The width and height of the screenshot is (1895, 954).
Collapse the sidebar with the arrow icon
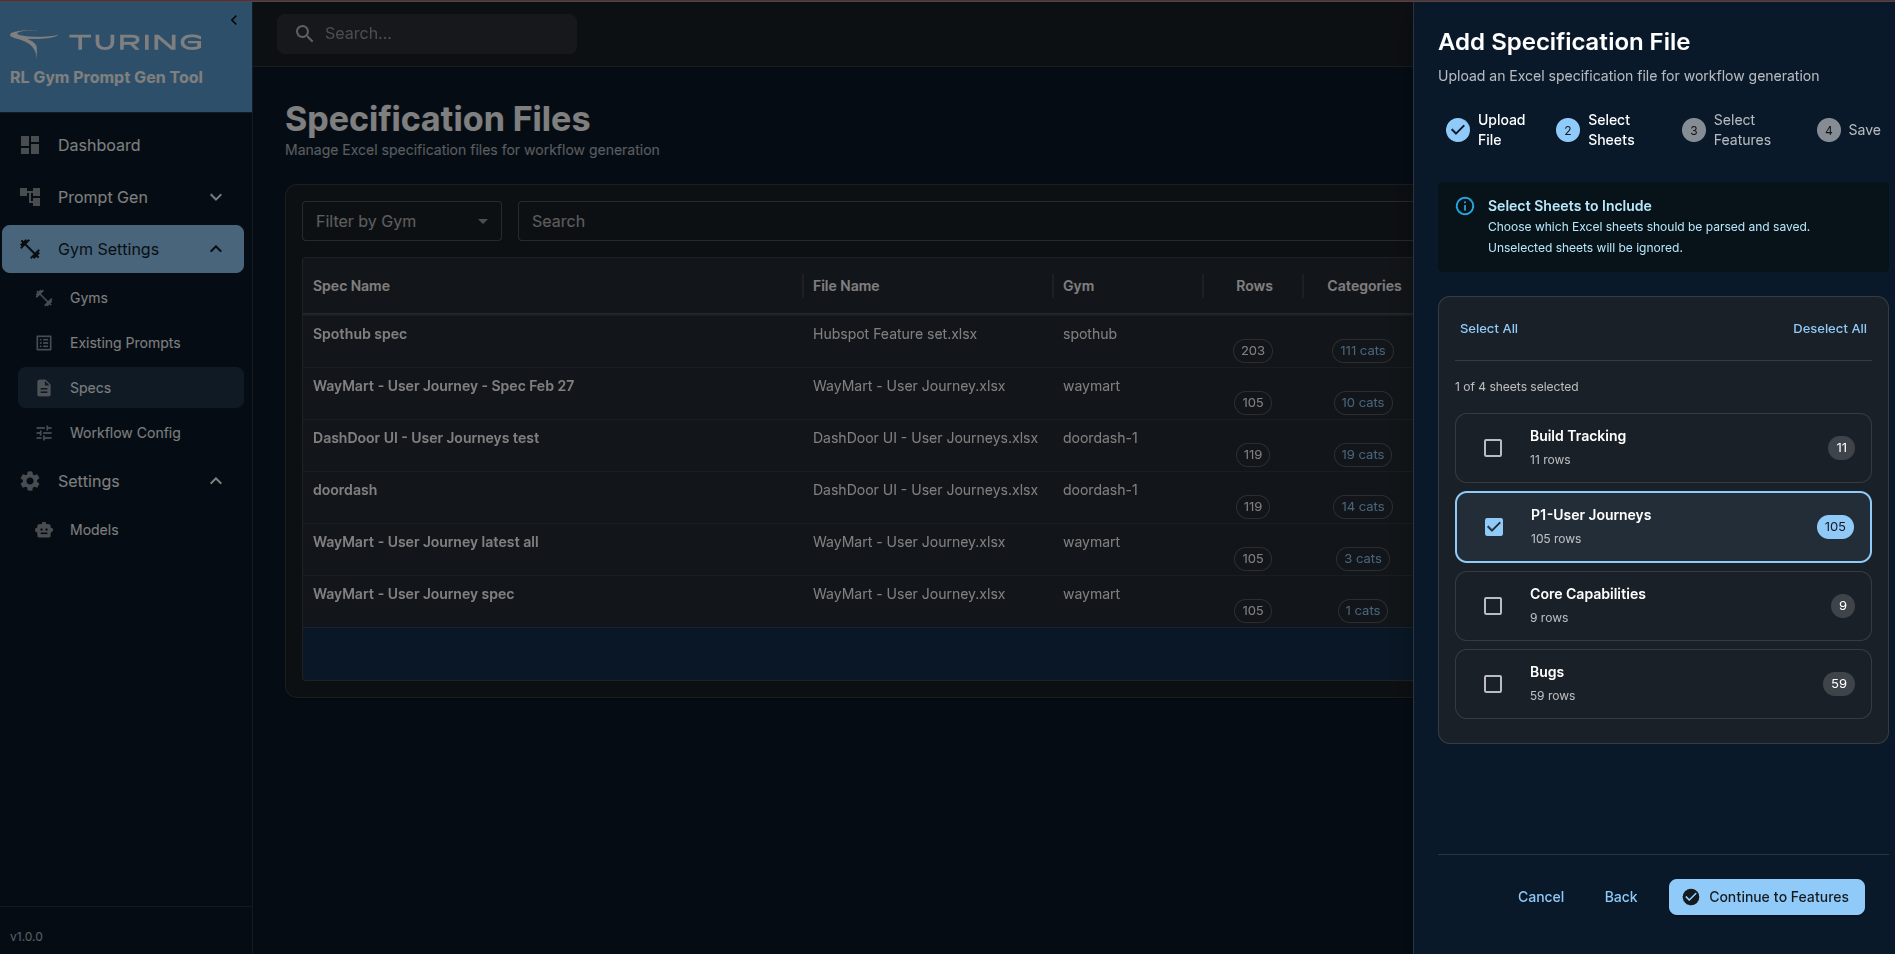pos(234,20)
